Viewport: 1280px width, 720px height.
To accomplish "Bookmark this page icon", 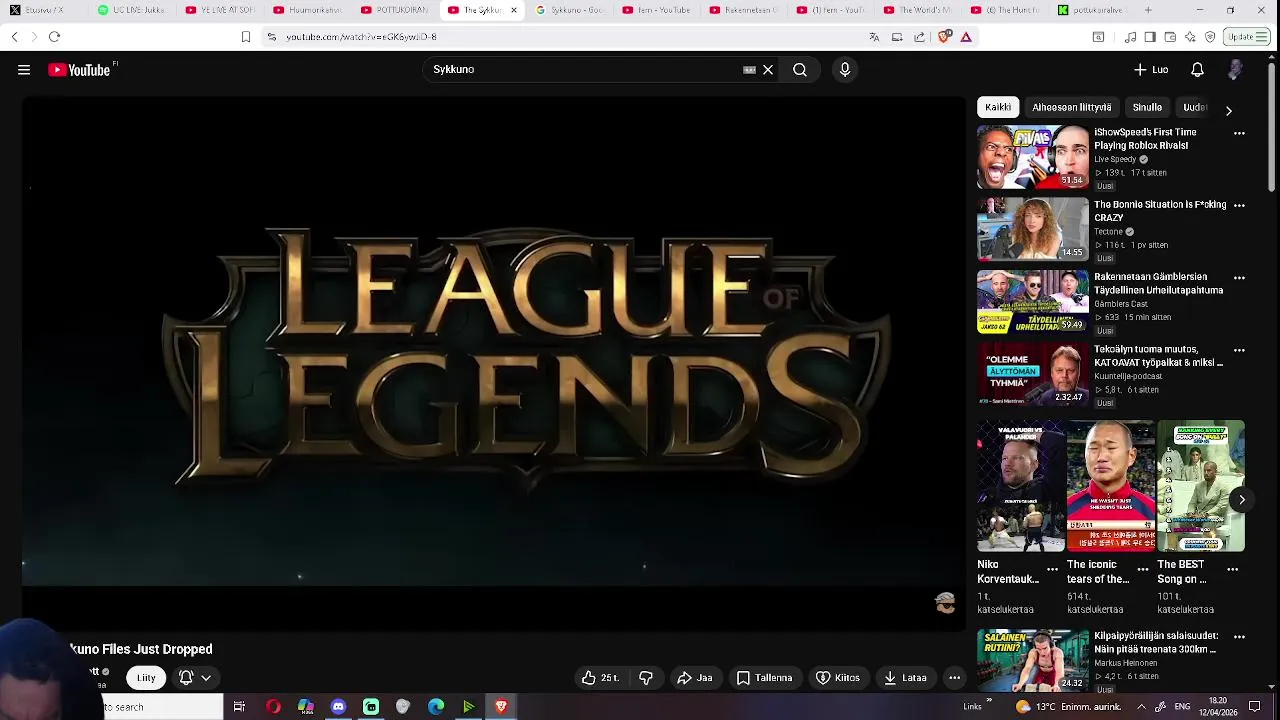I will click(x=245, y=37).
